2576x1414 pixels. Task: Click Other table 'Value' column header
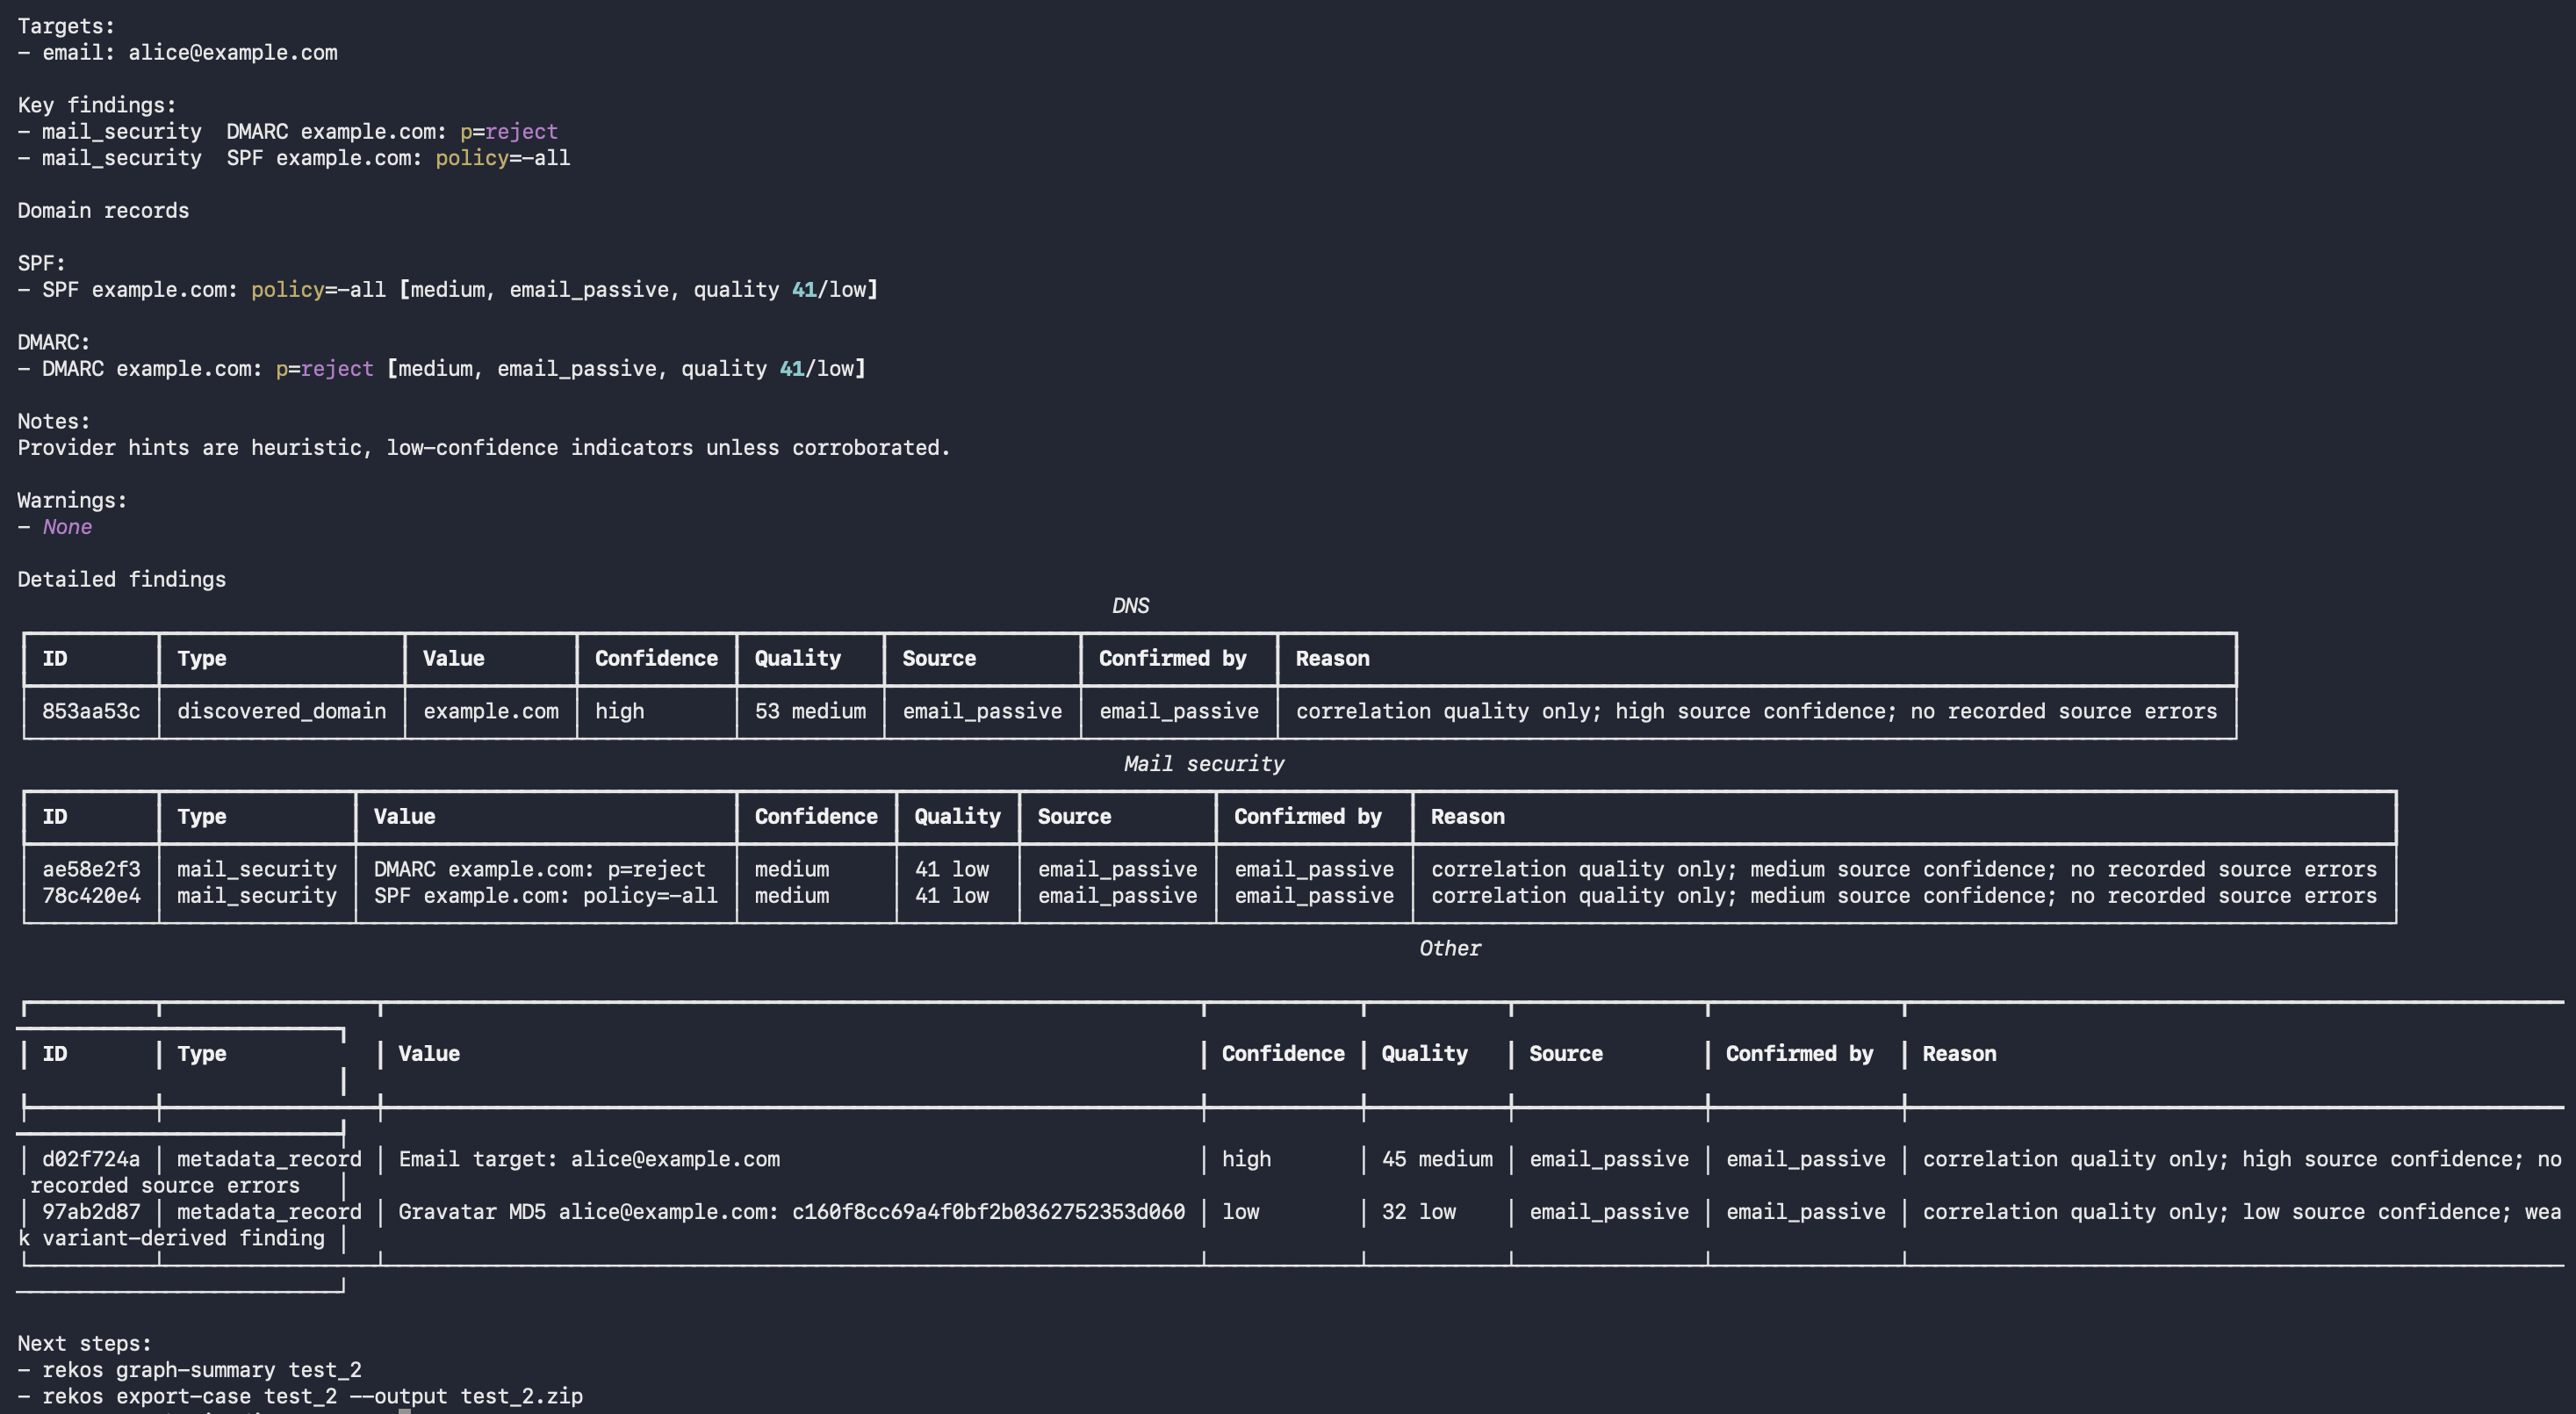click(429, 1054)
